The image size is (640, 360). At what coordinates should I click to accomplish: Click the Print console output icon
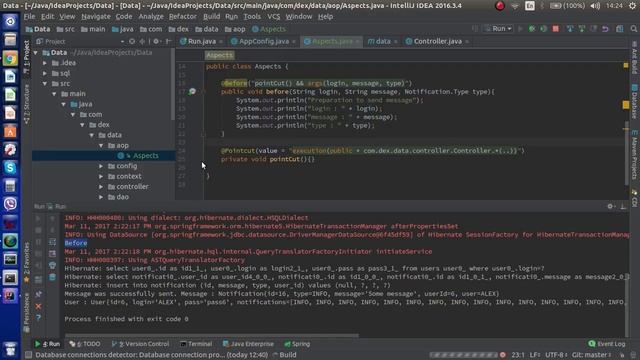[52, 265]
